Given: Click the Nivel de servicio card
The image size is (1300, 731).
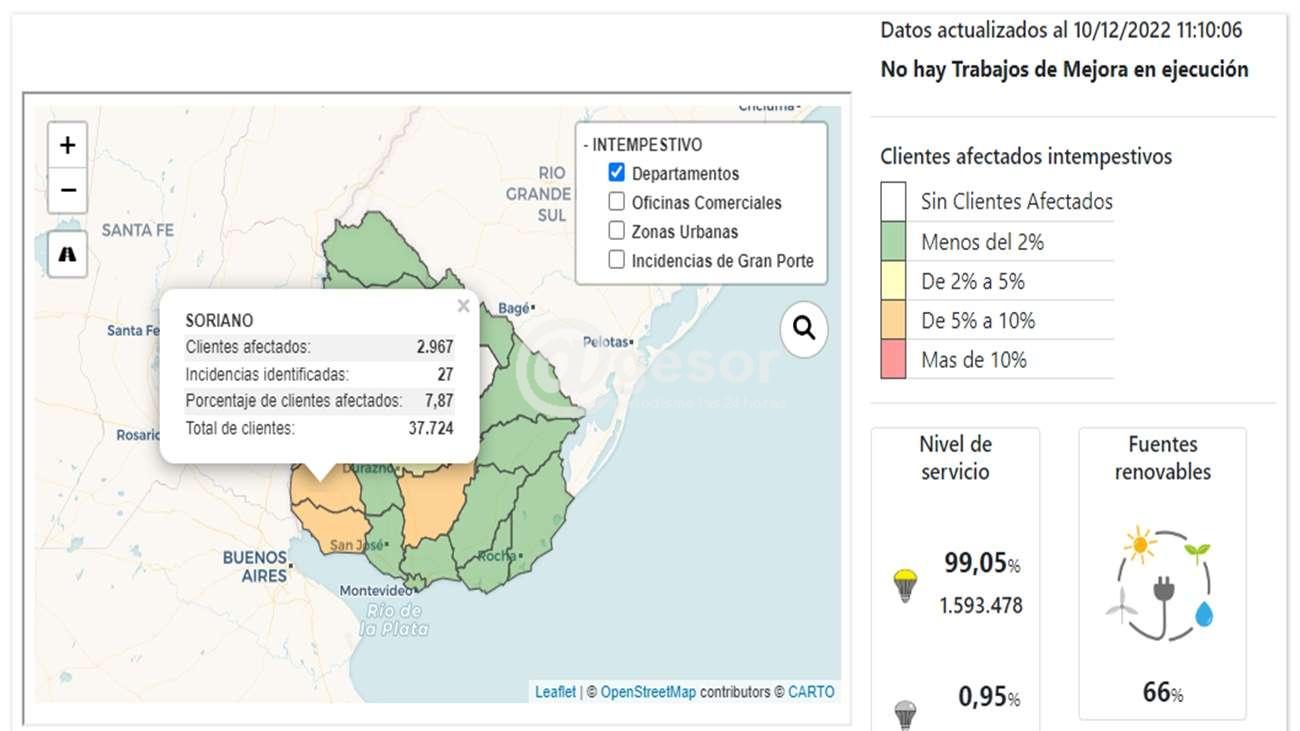Looking at the screenshot, I should click(955, 458).
